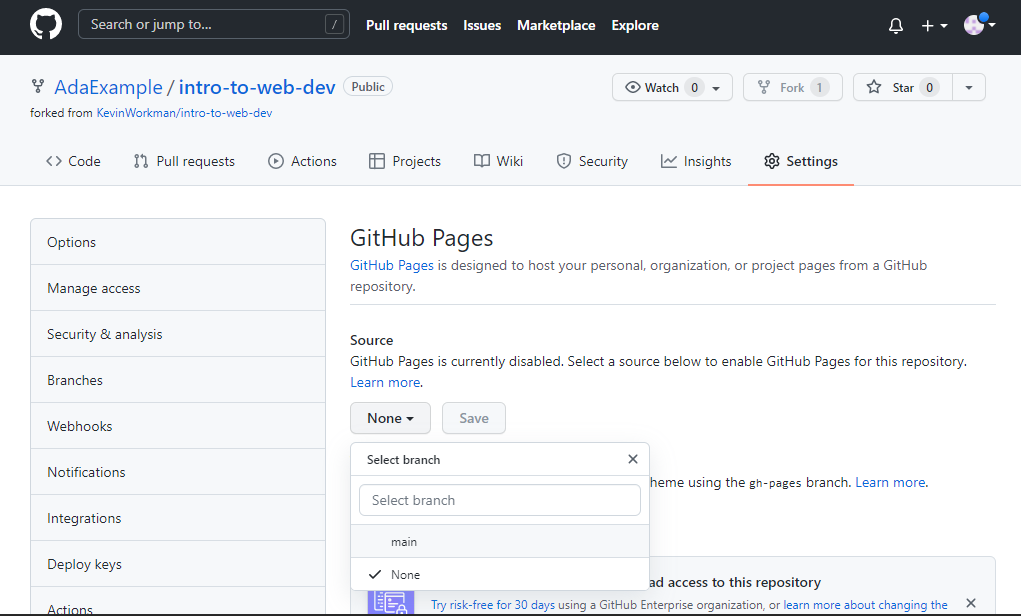The width and height of the screenshot is (1021, 616).
Task: Open the Watch count 0 badge
Action: (x=695, y=87)
